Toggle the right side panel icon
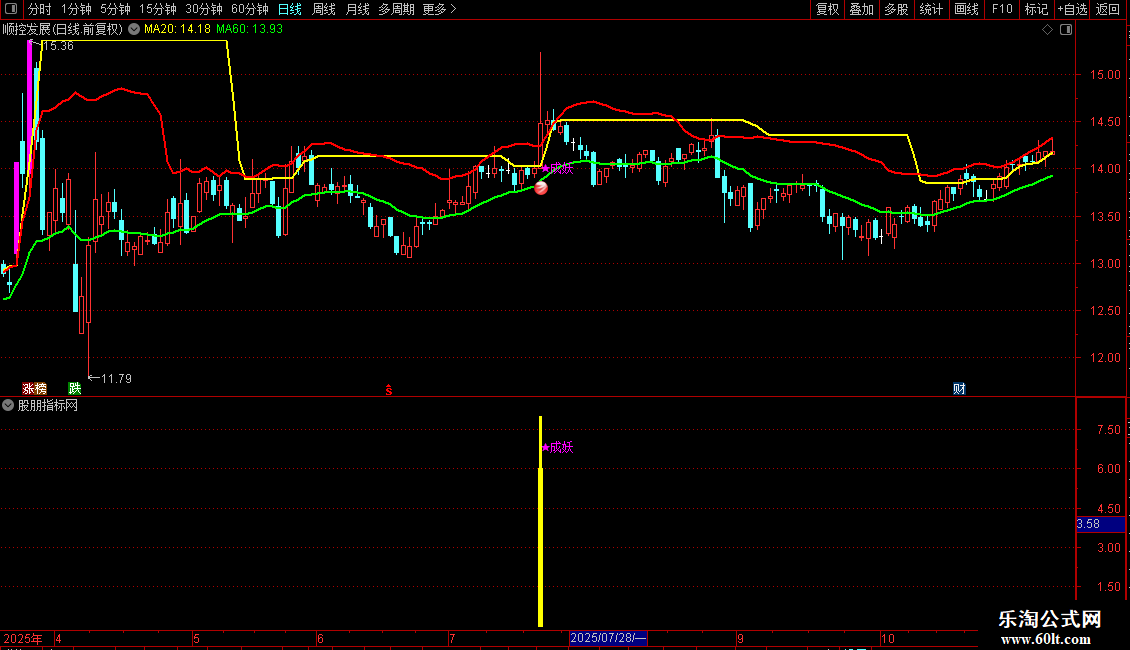Viewport: 1130px width, 650px height. [x=1066, y=30]
